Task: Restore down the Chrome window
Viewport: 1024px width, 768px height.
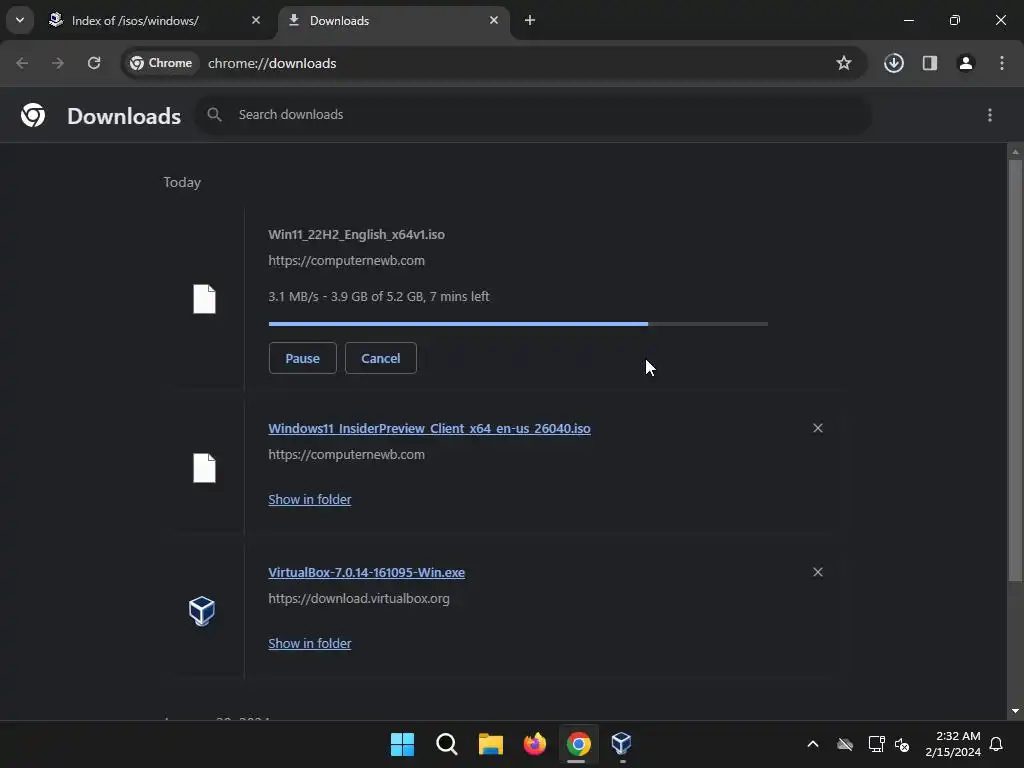Action: (x=955, y=20)
